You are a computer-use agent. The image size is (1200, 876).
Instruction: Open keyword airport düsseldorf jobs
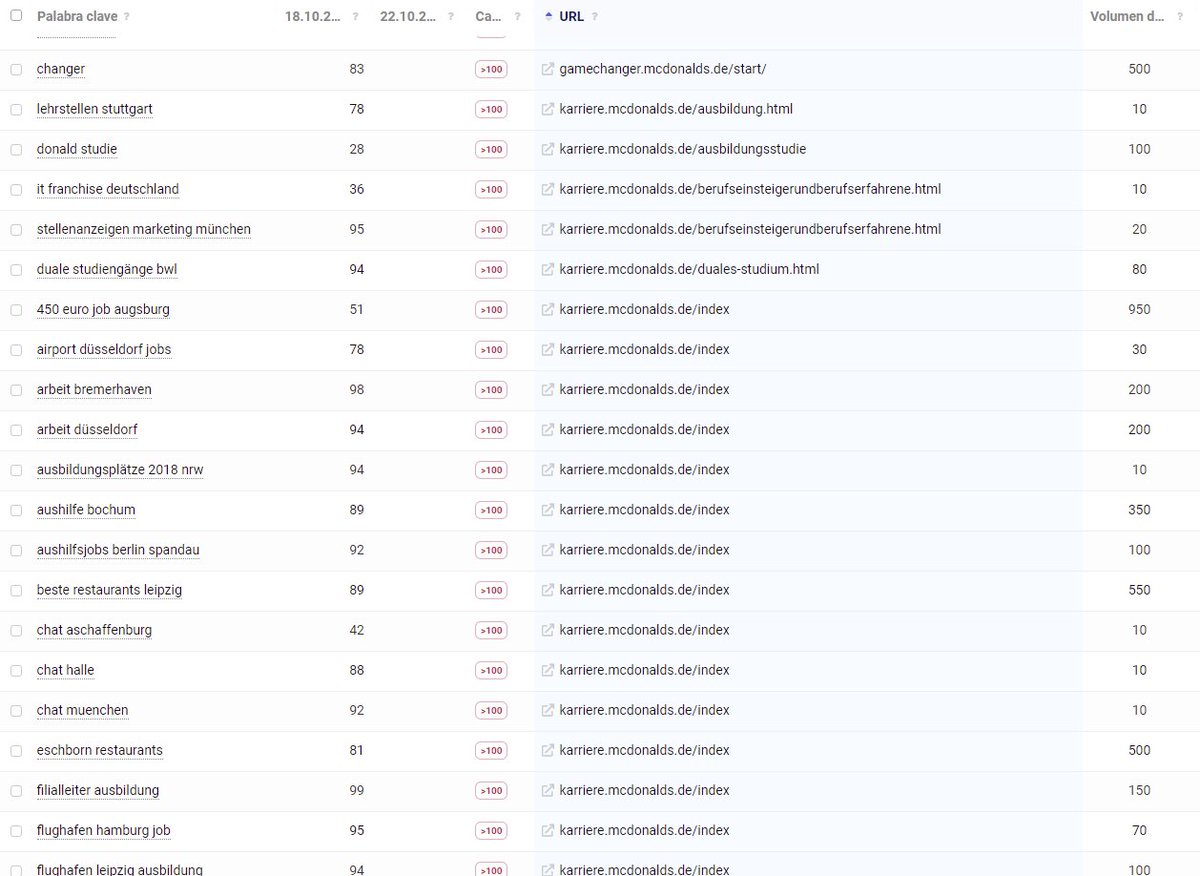tap(104, 349)
